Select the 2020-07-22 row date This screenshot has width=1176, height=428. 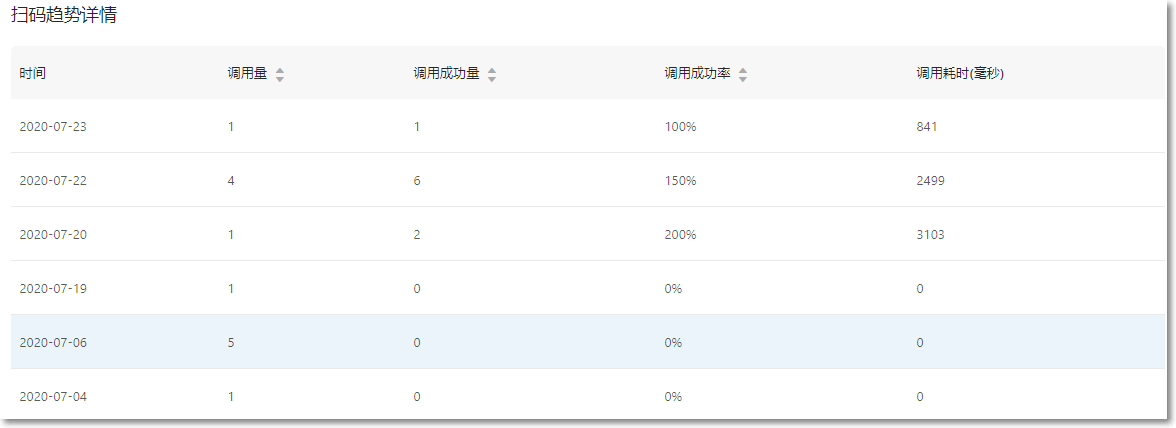[x=53, y=181]
